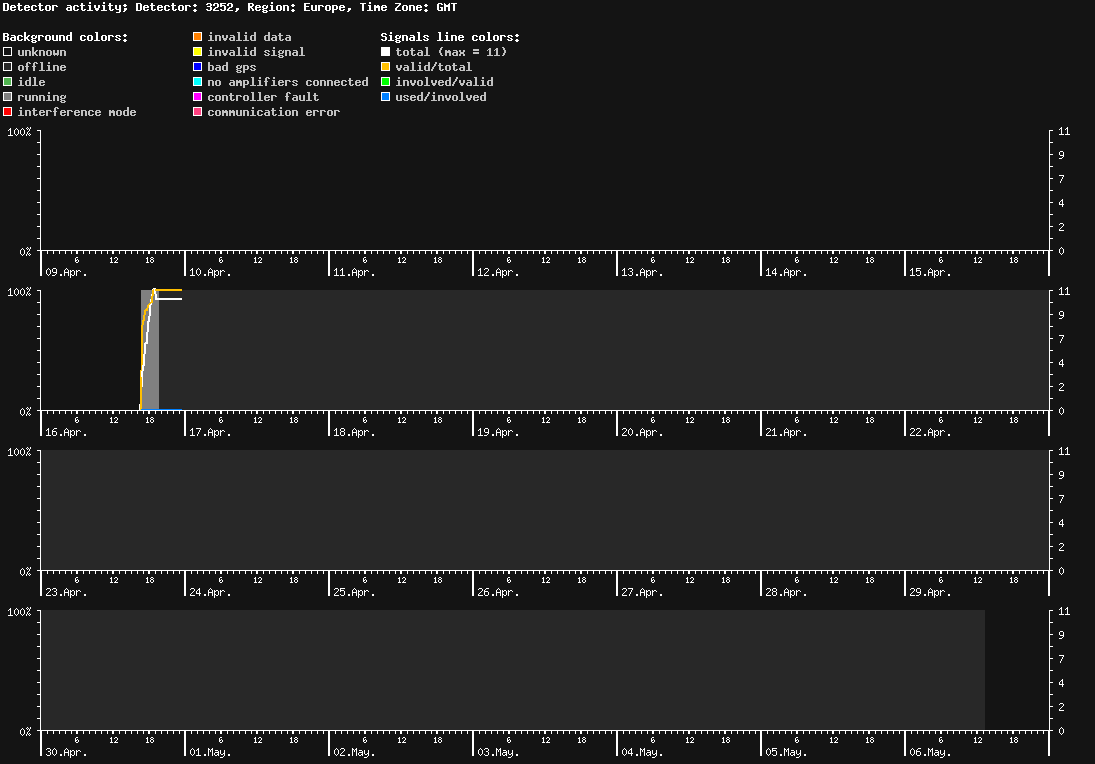Click the 'Signals line colors:' heading
Screen dimensions: 1095x764
click(x=450, y=37)
